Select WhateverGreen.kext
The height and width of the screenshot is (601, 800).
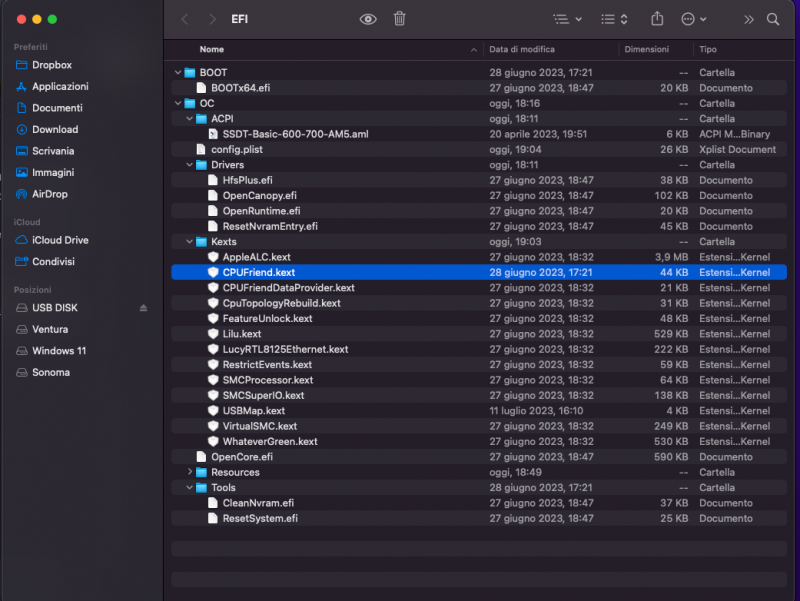(479, 441)
